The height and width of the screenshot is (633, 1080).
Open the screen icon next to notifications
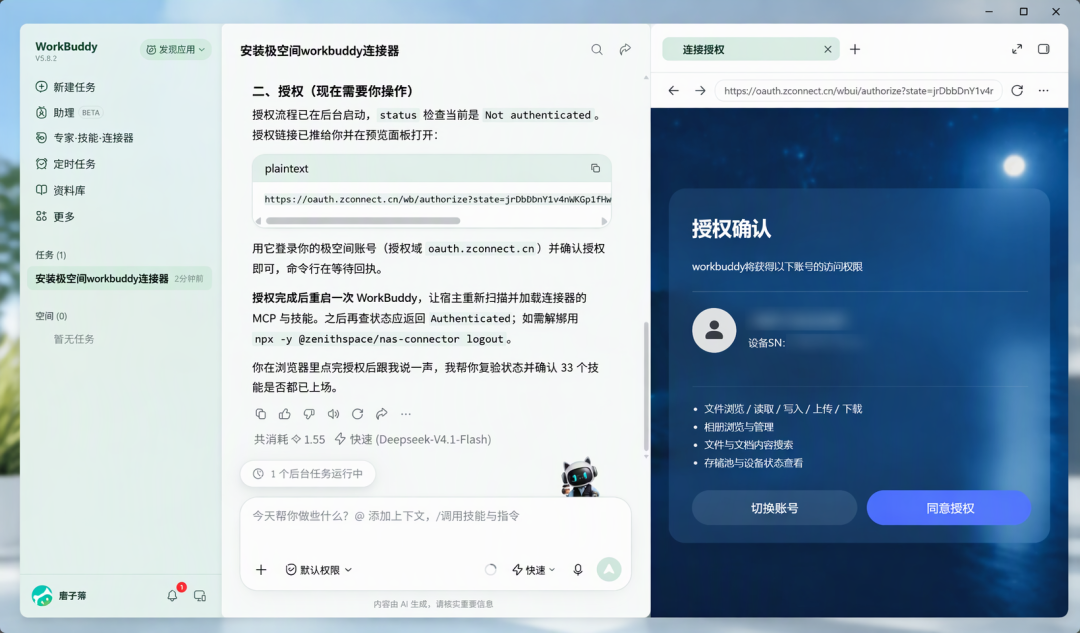tap(200, 596)
